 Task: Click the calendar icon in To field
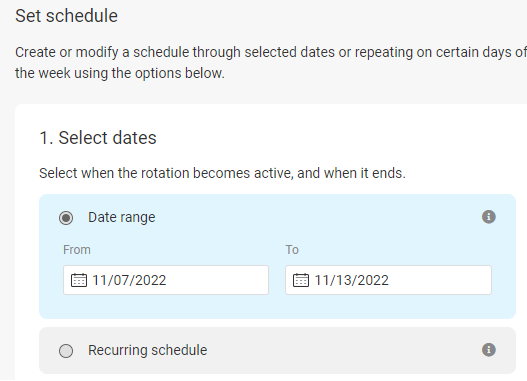(x=301, y=280)
